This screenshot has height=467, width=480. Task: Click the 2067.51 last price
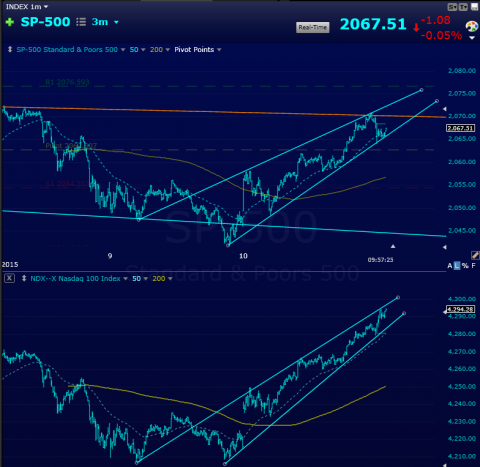coord(373,24)
